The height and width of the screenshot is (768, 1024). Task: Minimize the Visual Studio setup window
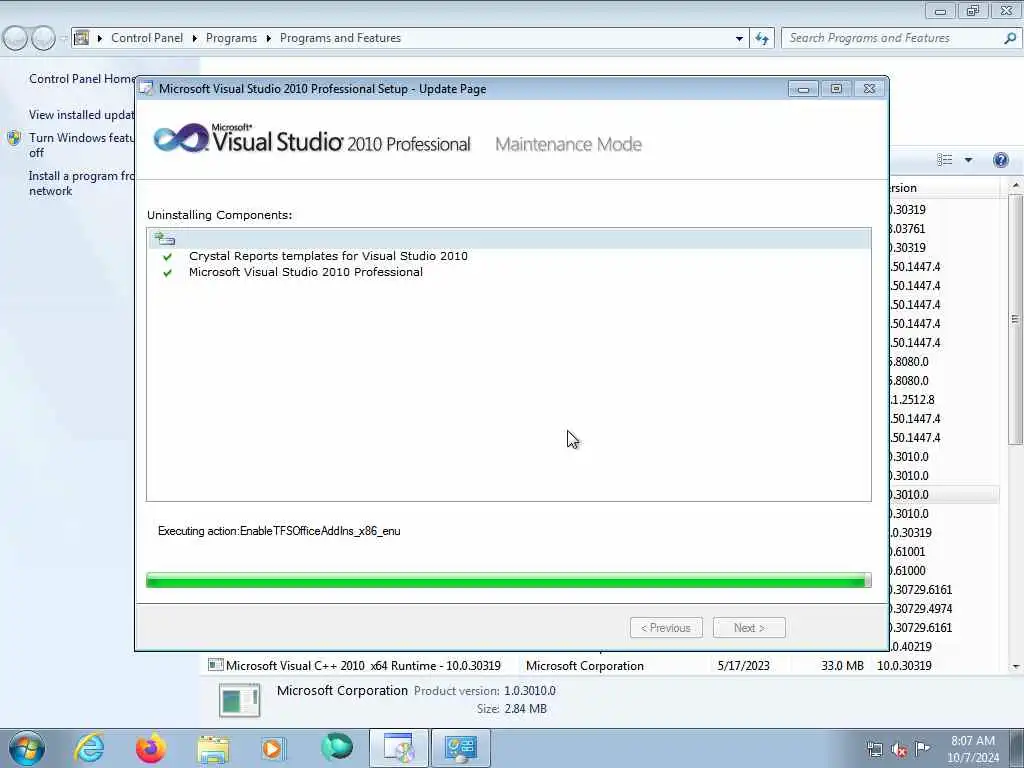coord(803,89)
